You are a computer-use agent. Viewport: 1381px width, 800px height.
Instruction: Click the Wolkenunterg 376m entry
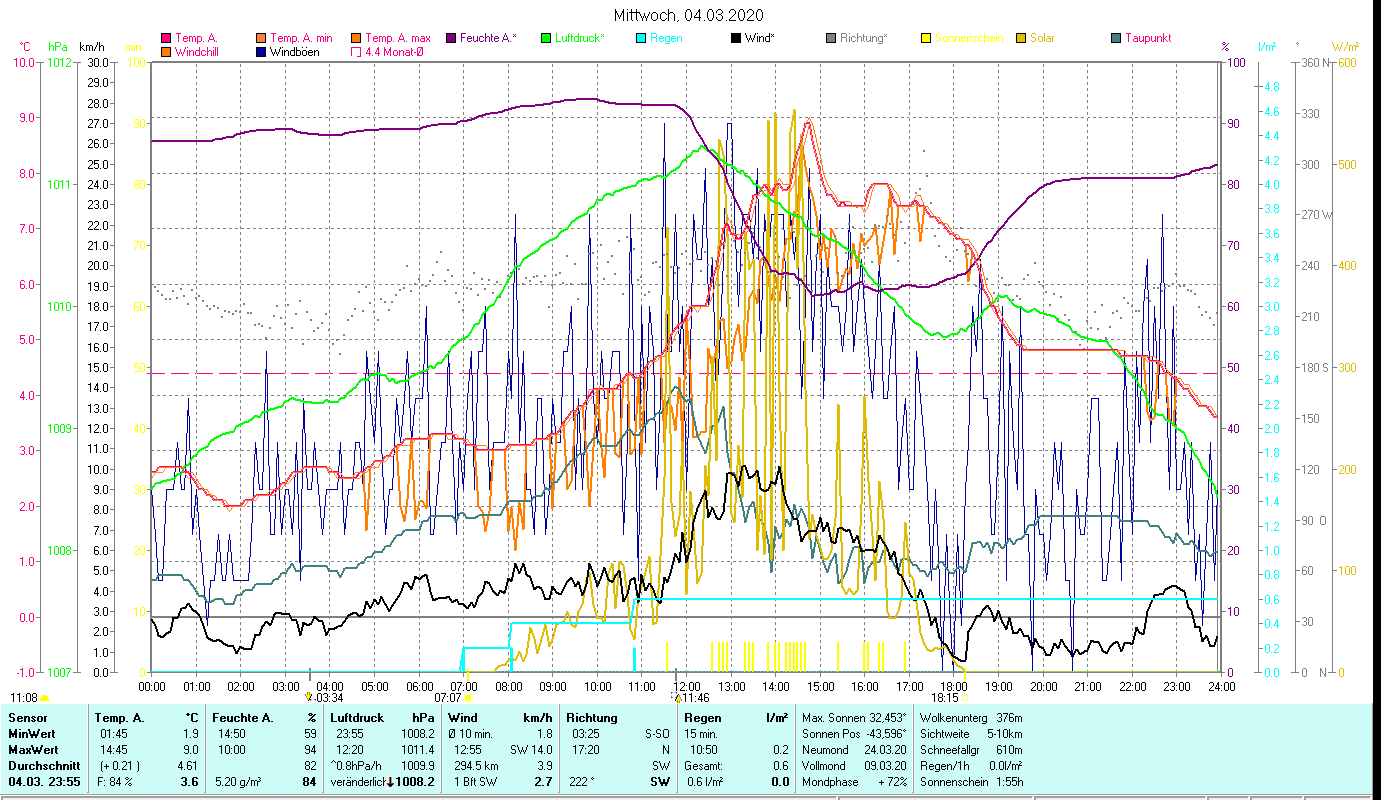point(970,718)
